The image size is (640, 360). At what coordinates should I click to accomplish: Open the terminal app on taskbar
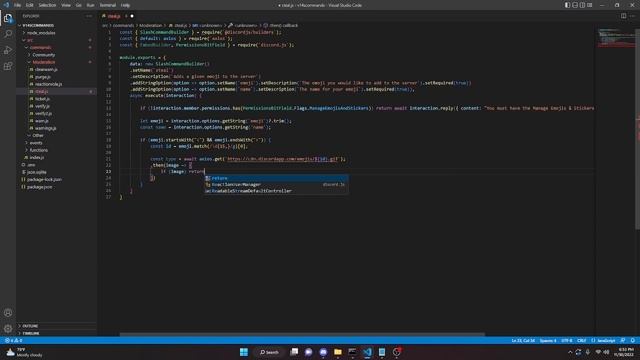click(x=352, y=352)
